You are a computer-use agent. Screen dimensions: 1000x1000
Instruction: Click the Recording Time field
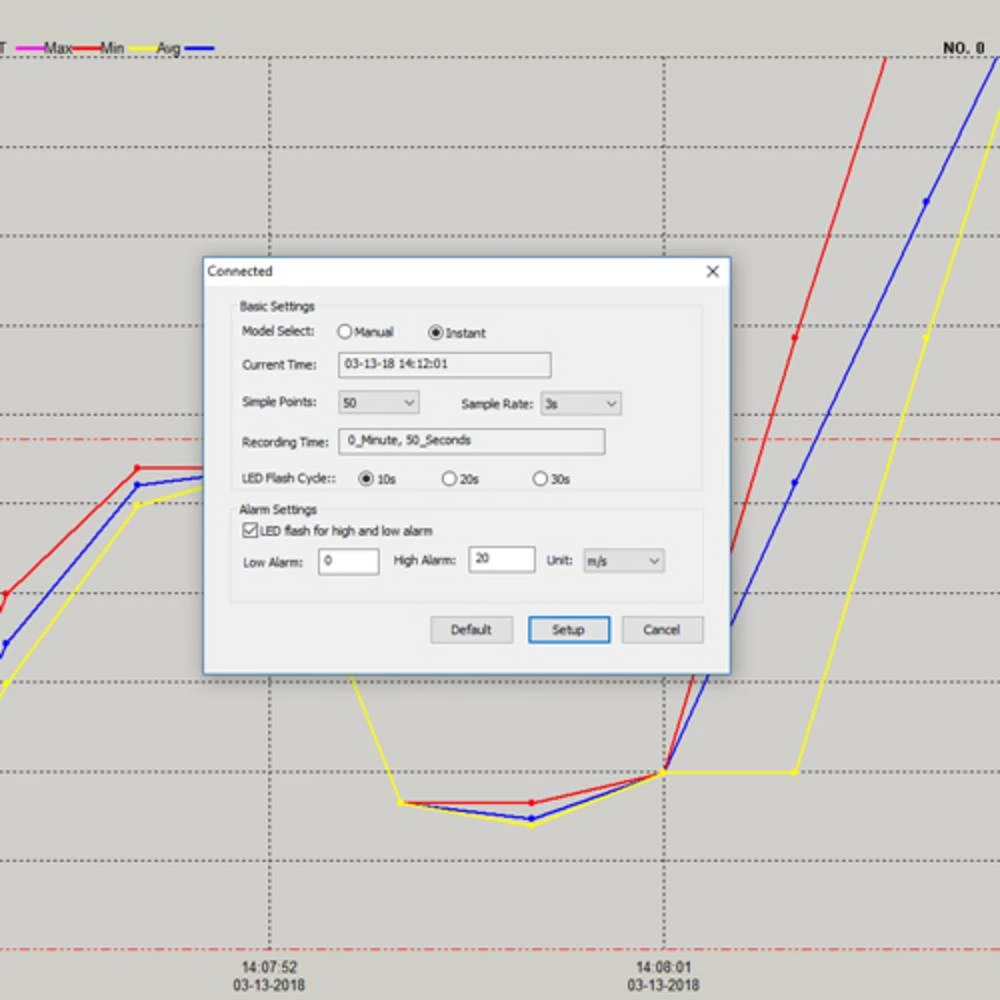(x=471, y=441)
